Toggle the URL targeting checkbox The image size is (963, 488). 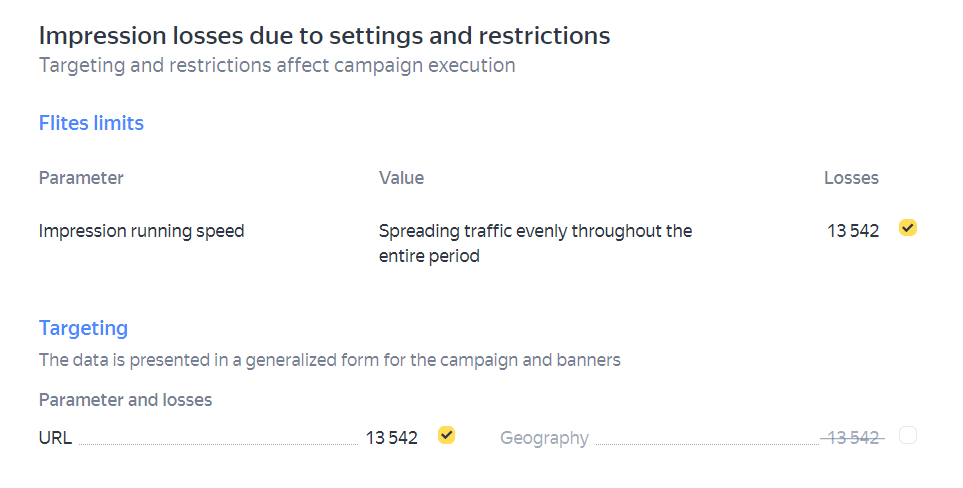[446, 435]
